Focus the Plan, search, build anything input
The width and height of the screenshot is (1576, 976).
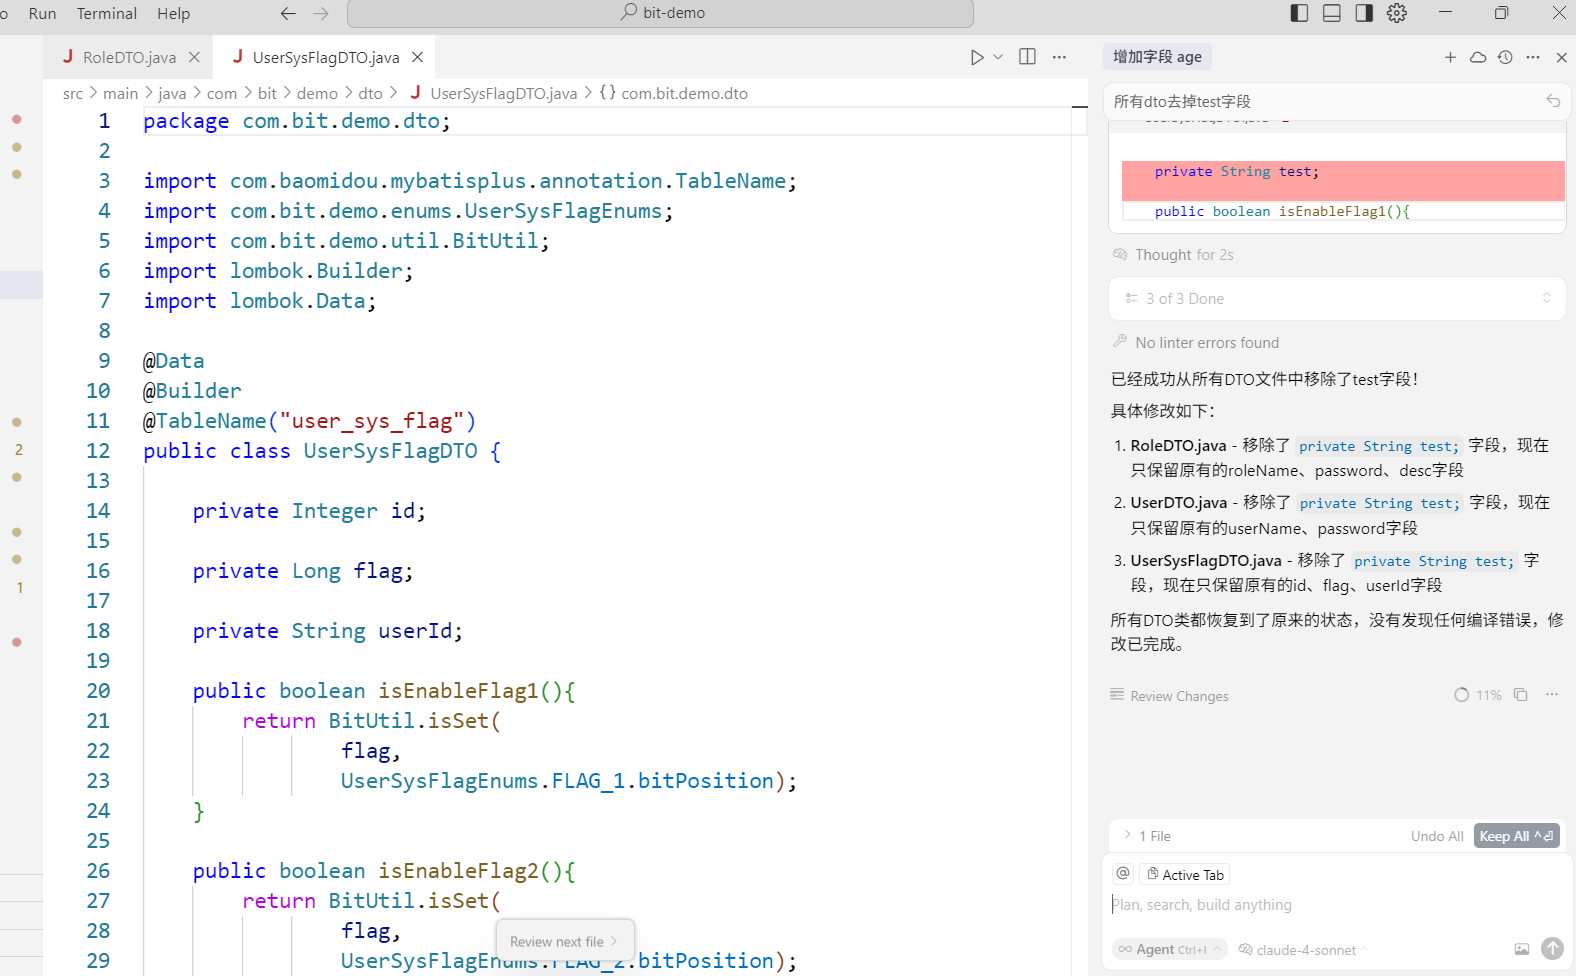click(1335, 904)
